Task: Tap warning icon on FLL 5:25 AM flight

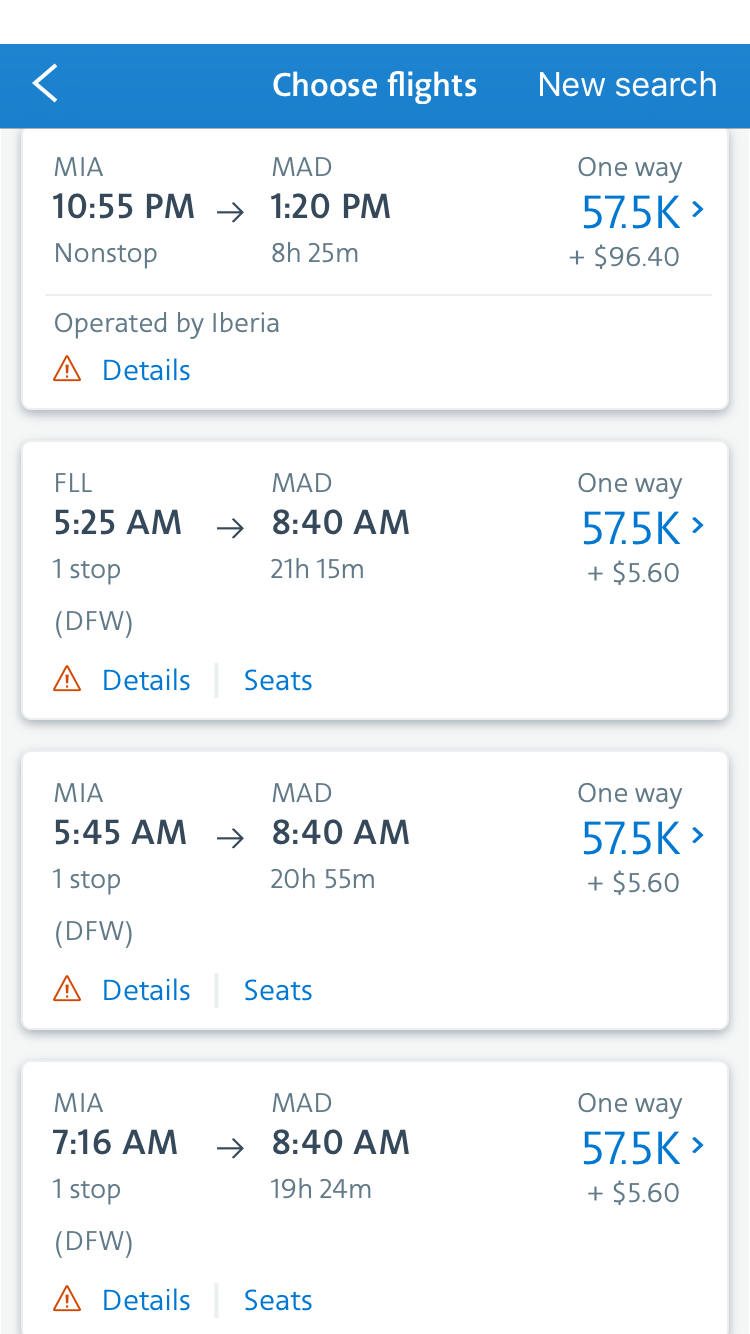Action: (67, 680)
